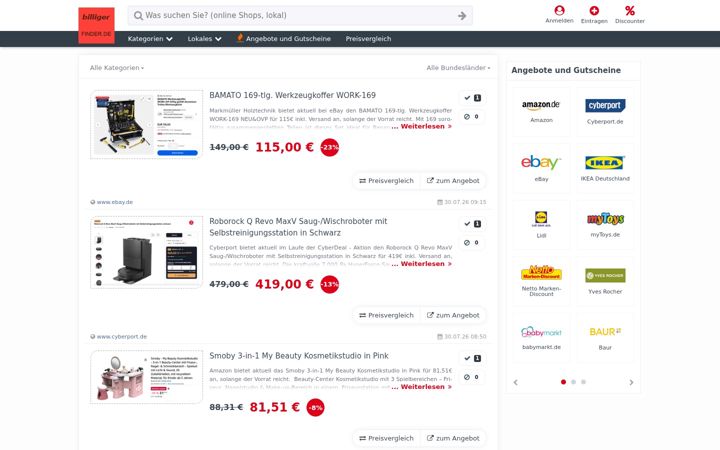Open the Alle Kategorien filter dropdown

coord(117,68)
